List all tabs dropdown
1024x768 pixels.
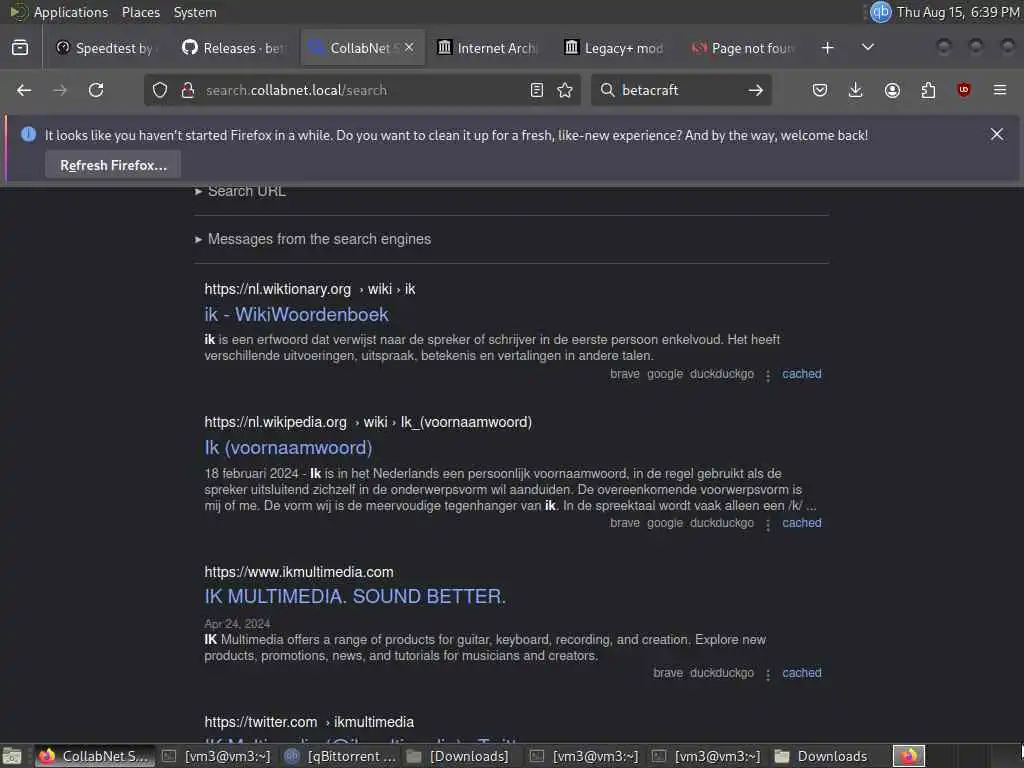pos(868,48)
